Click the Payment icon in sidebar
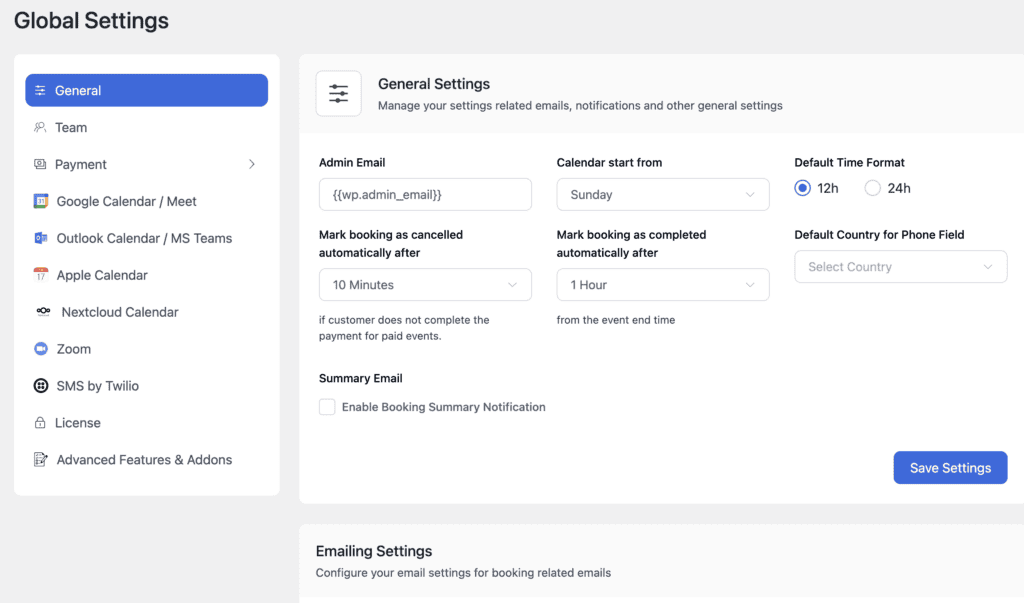Image resolution: width=1024 pixels, height=603 pixels. [40, 164]
